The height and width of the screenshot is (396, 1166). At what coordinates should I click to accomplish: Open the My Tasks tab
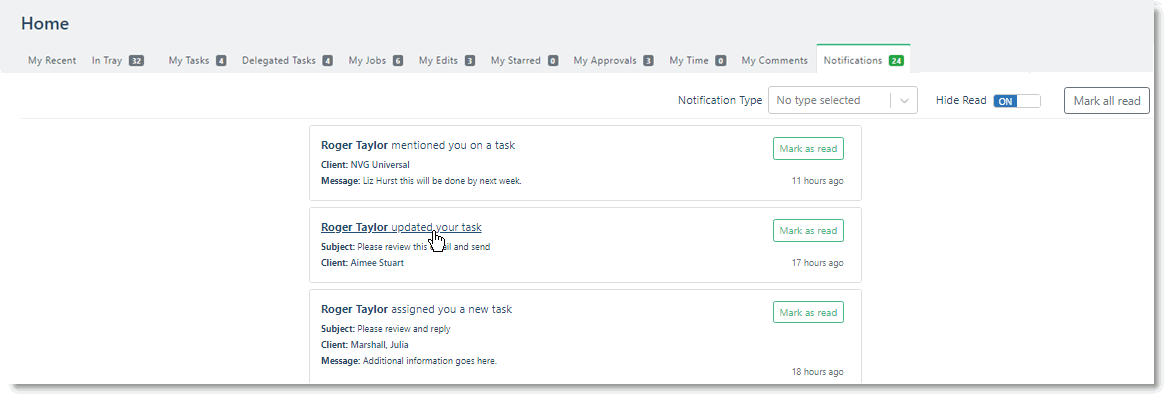click(x=197, y=61)
